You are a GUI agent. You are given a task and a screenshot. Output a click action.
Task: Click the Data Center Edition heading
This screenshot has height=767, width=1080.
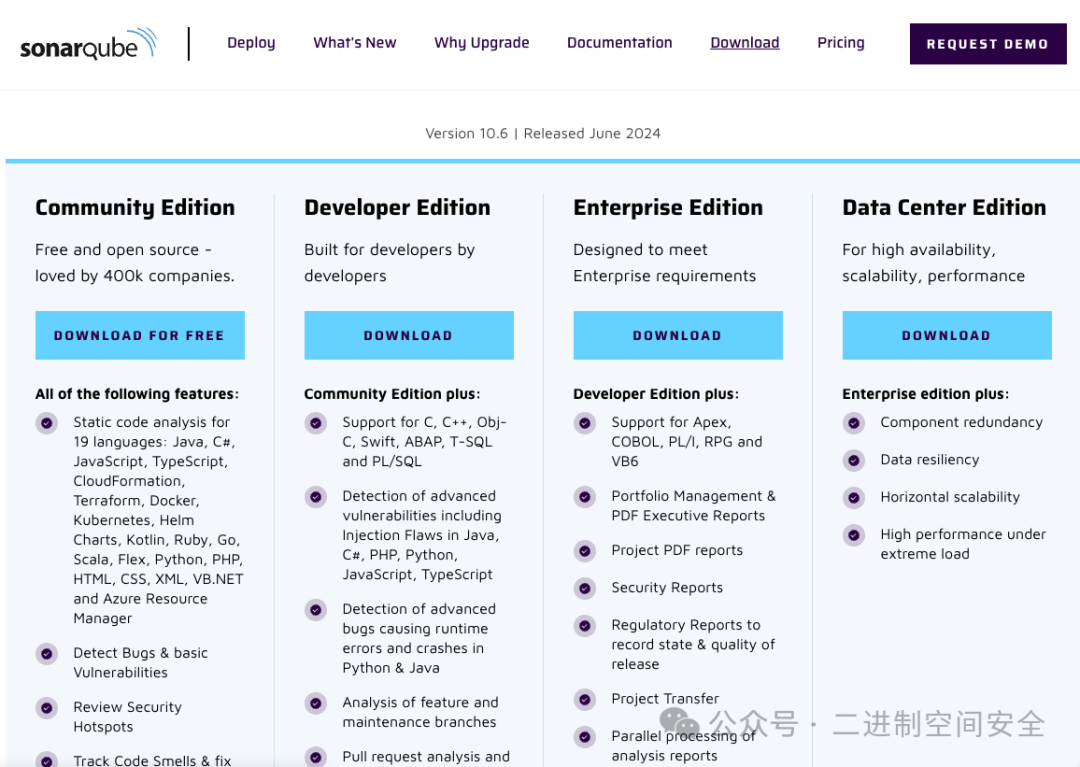(944, 207)
